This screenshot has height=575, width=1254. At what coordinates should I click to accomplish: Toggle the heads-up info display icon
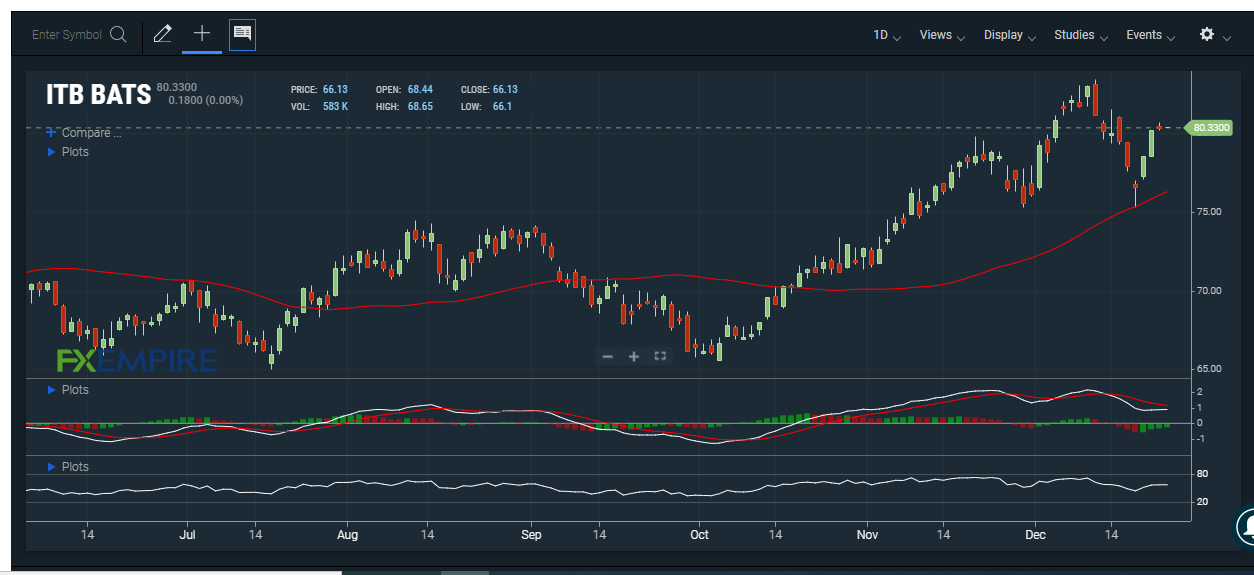click(x=242, y=35)
